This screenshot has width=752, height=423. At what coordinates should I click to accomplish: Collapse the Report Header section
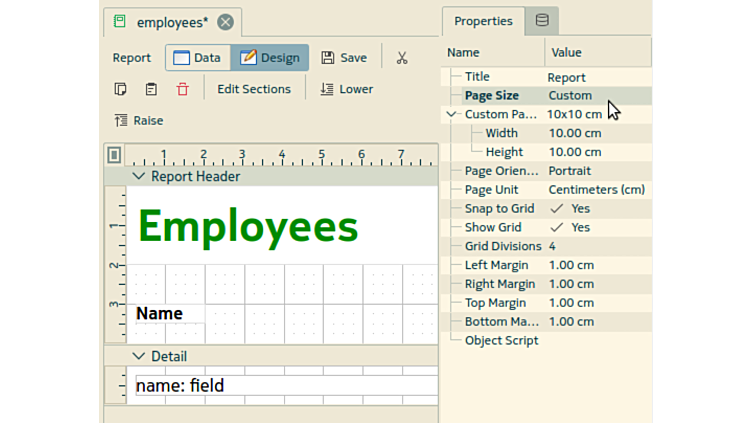click(139, 177)
